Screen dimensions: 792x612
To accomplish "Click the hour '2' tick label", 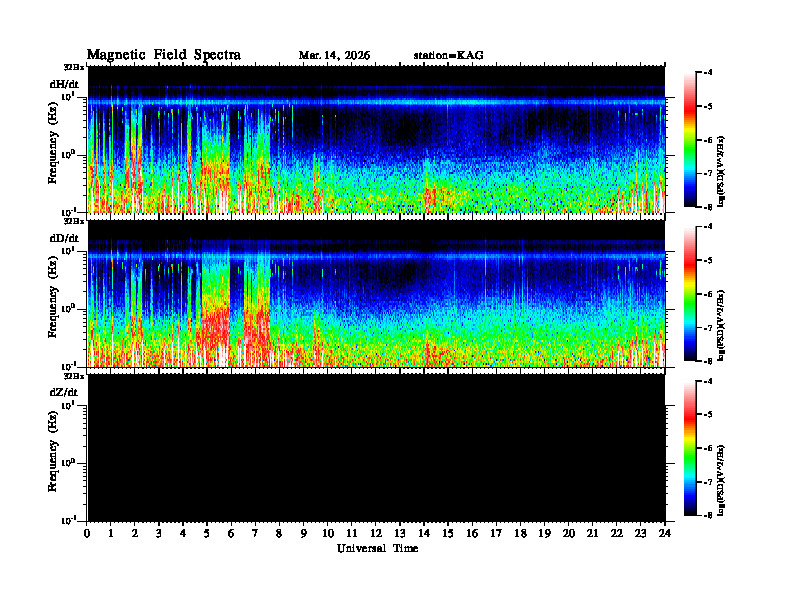I will point(134,534).
